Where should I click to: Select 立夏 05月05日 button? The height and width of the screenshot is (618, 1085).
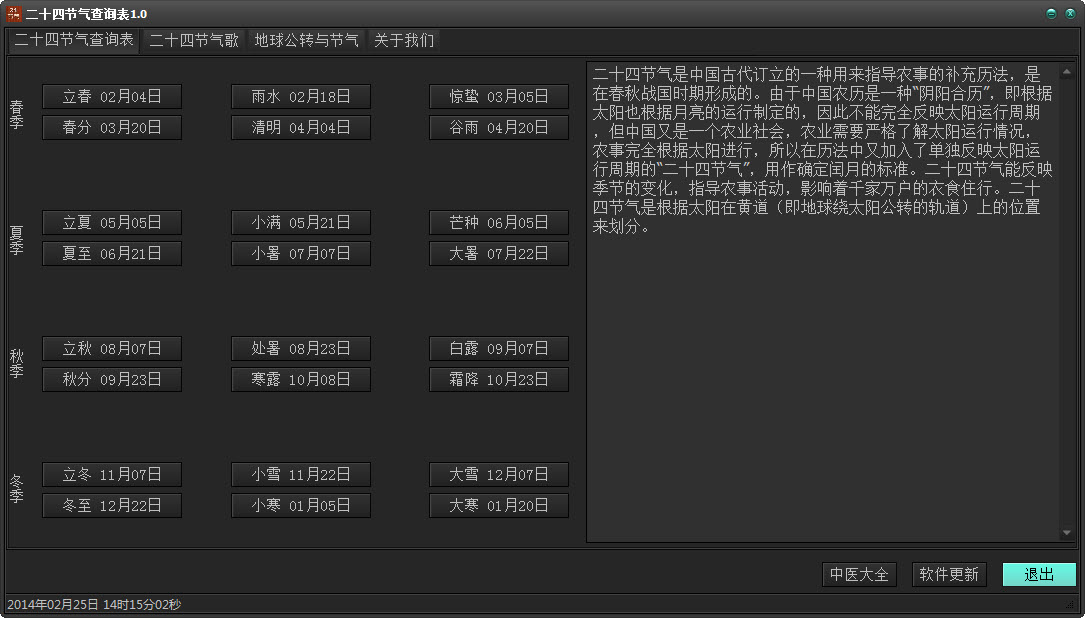pyautogui.click(x=112, y=223)
